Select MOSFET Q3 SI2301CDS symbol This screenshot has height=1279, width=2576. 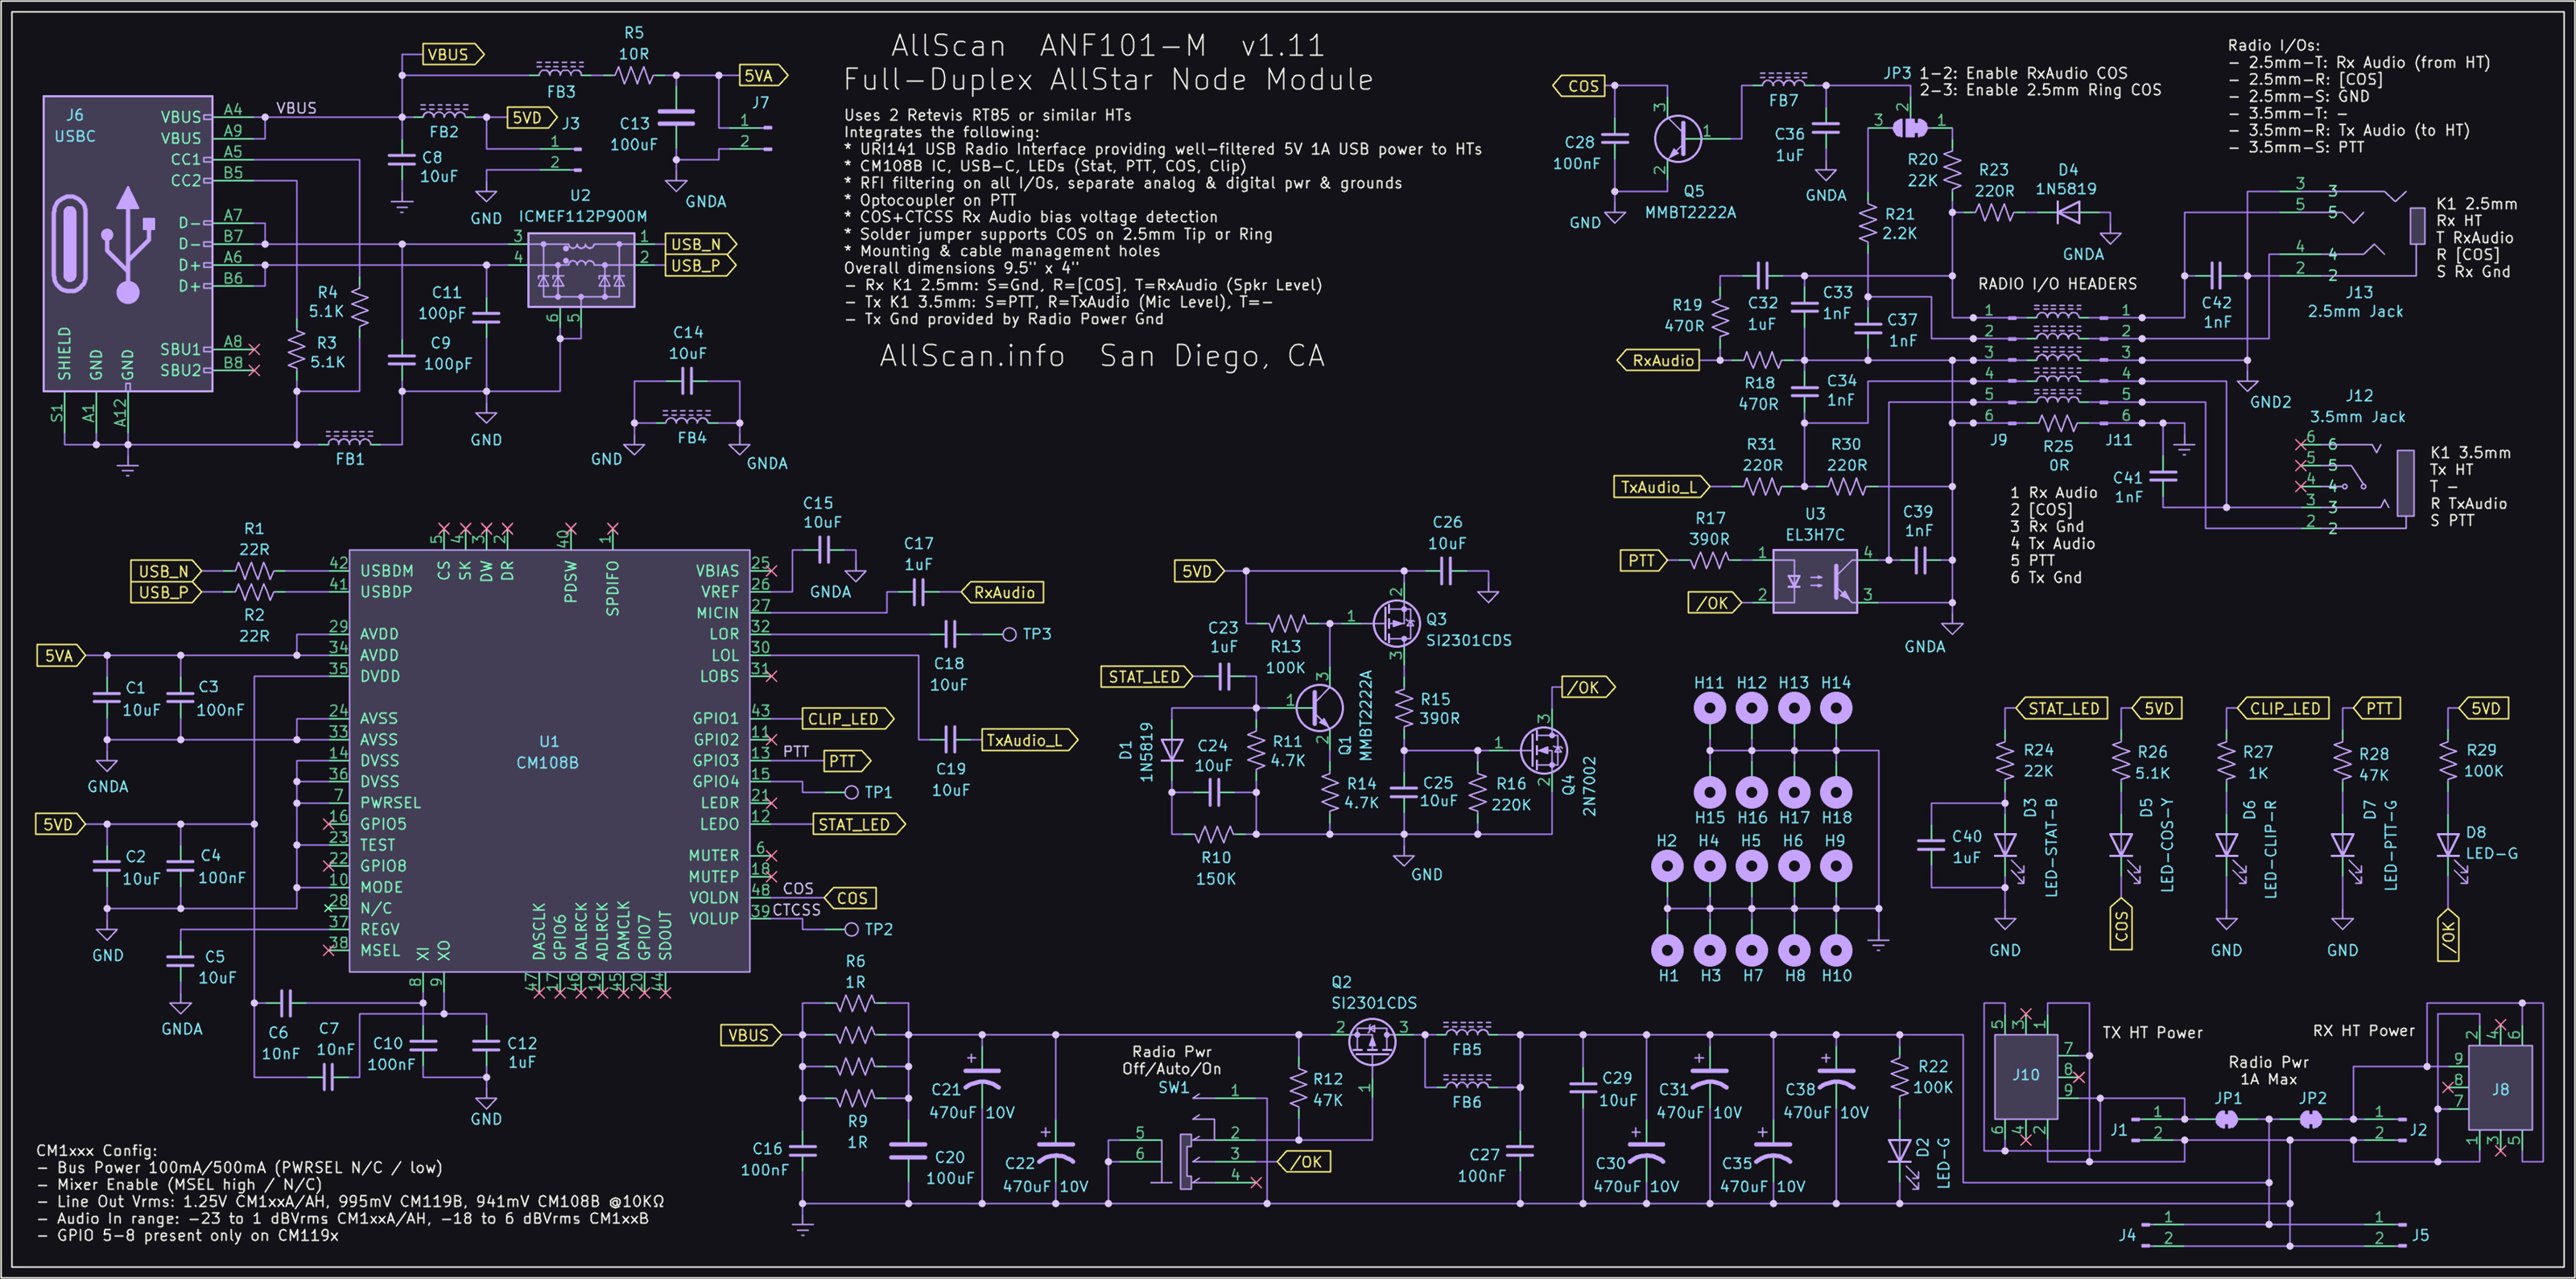pyautogui.click(x=1397, y=624)
